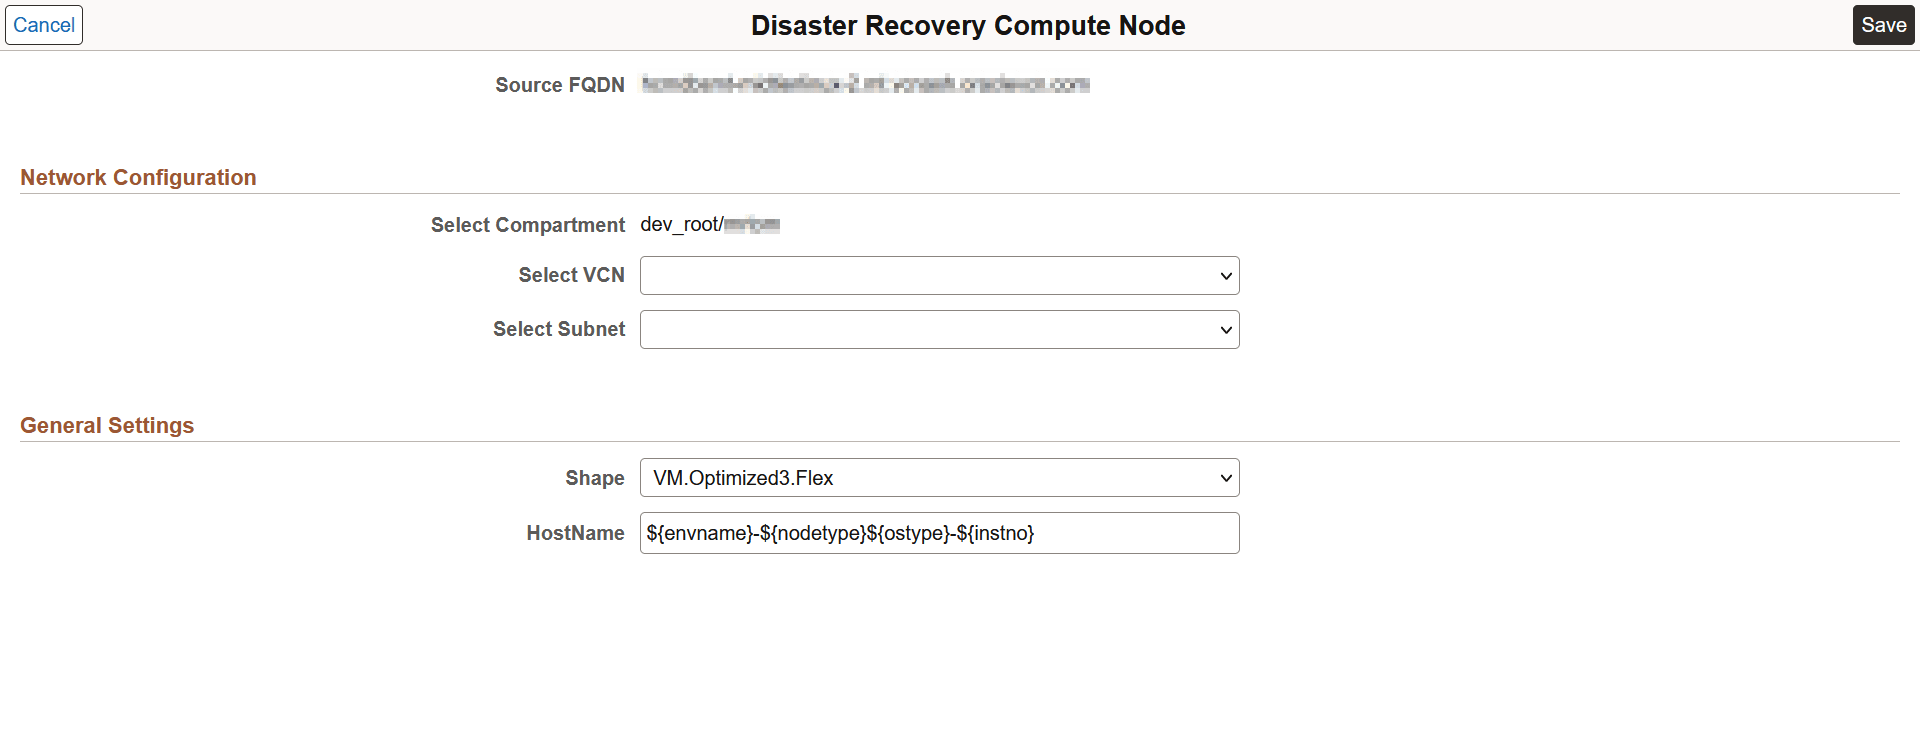Click the dev_root compartment value
Image resolution: width=1920 pixels, height=752 pixels.
pos(711,224)
